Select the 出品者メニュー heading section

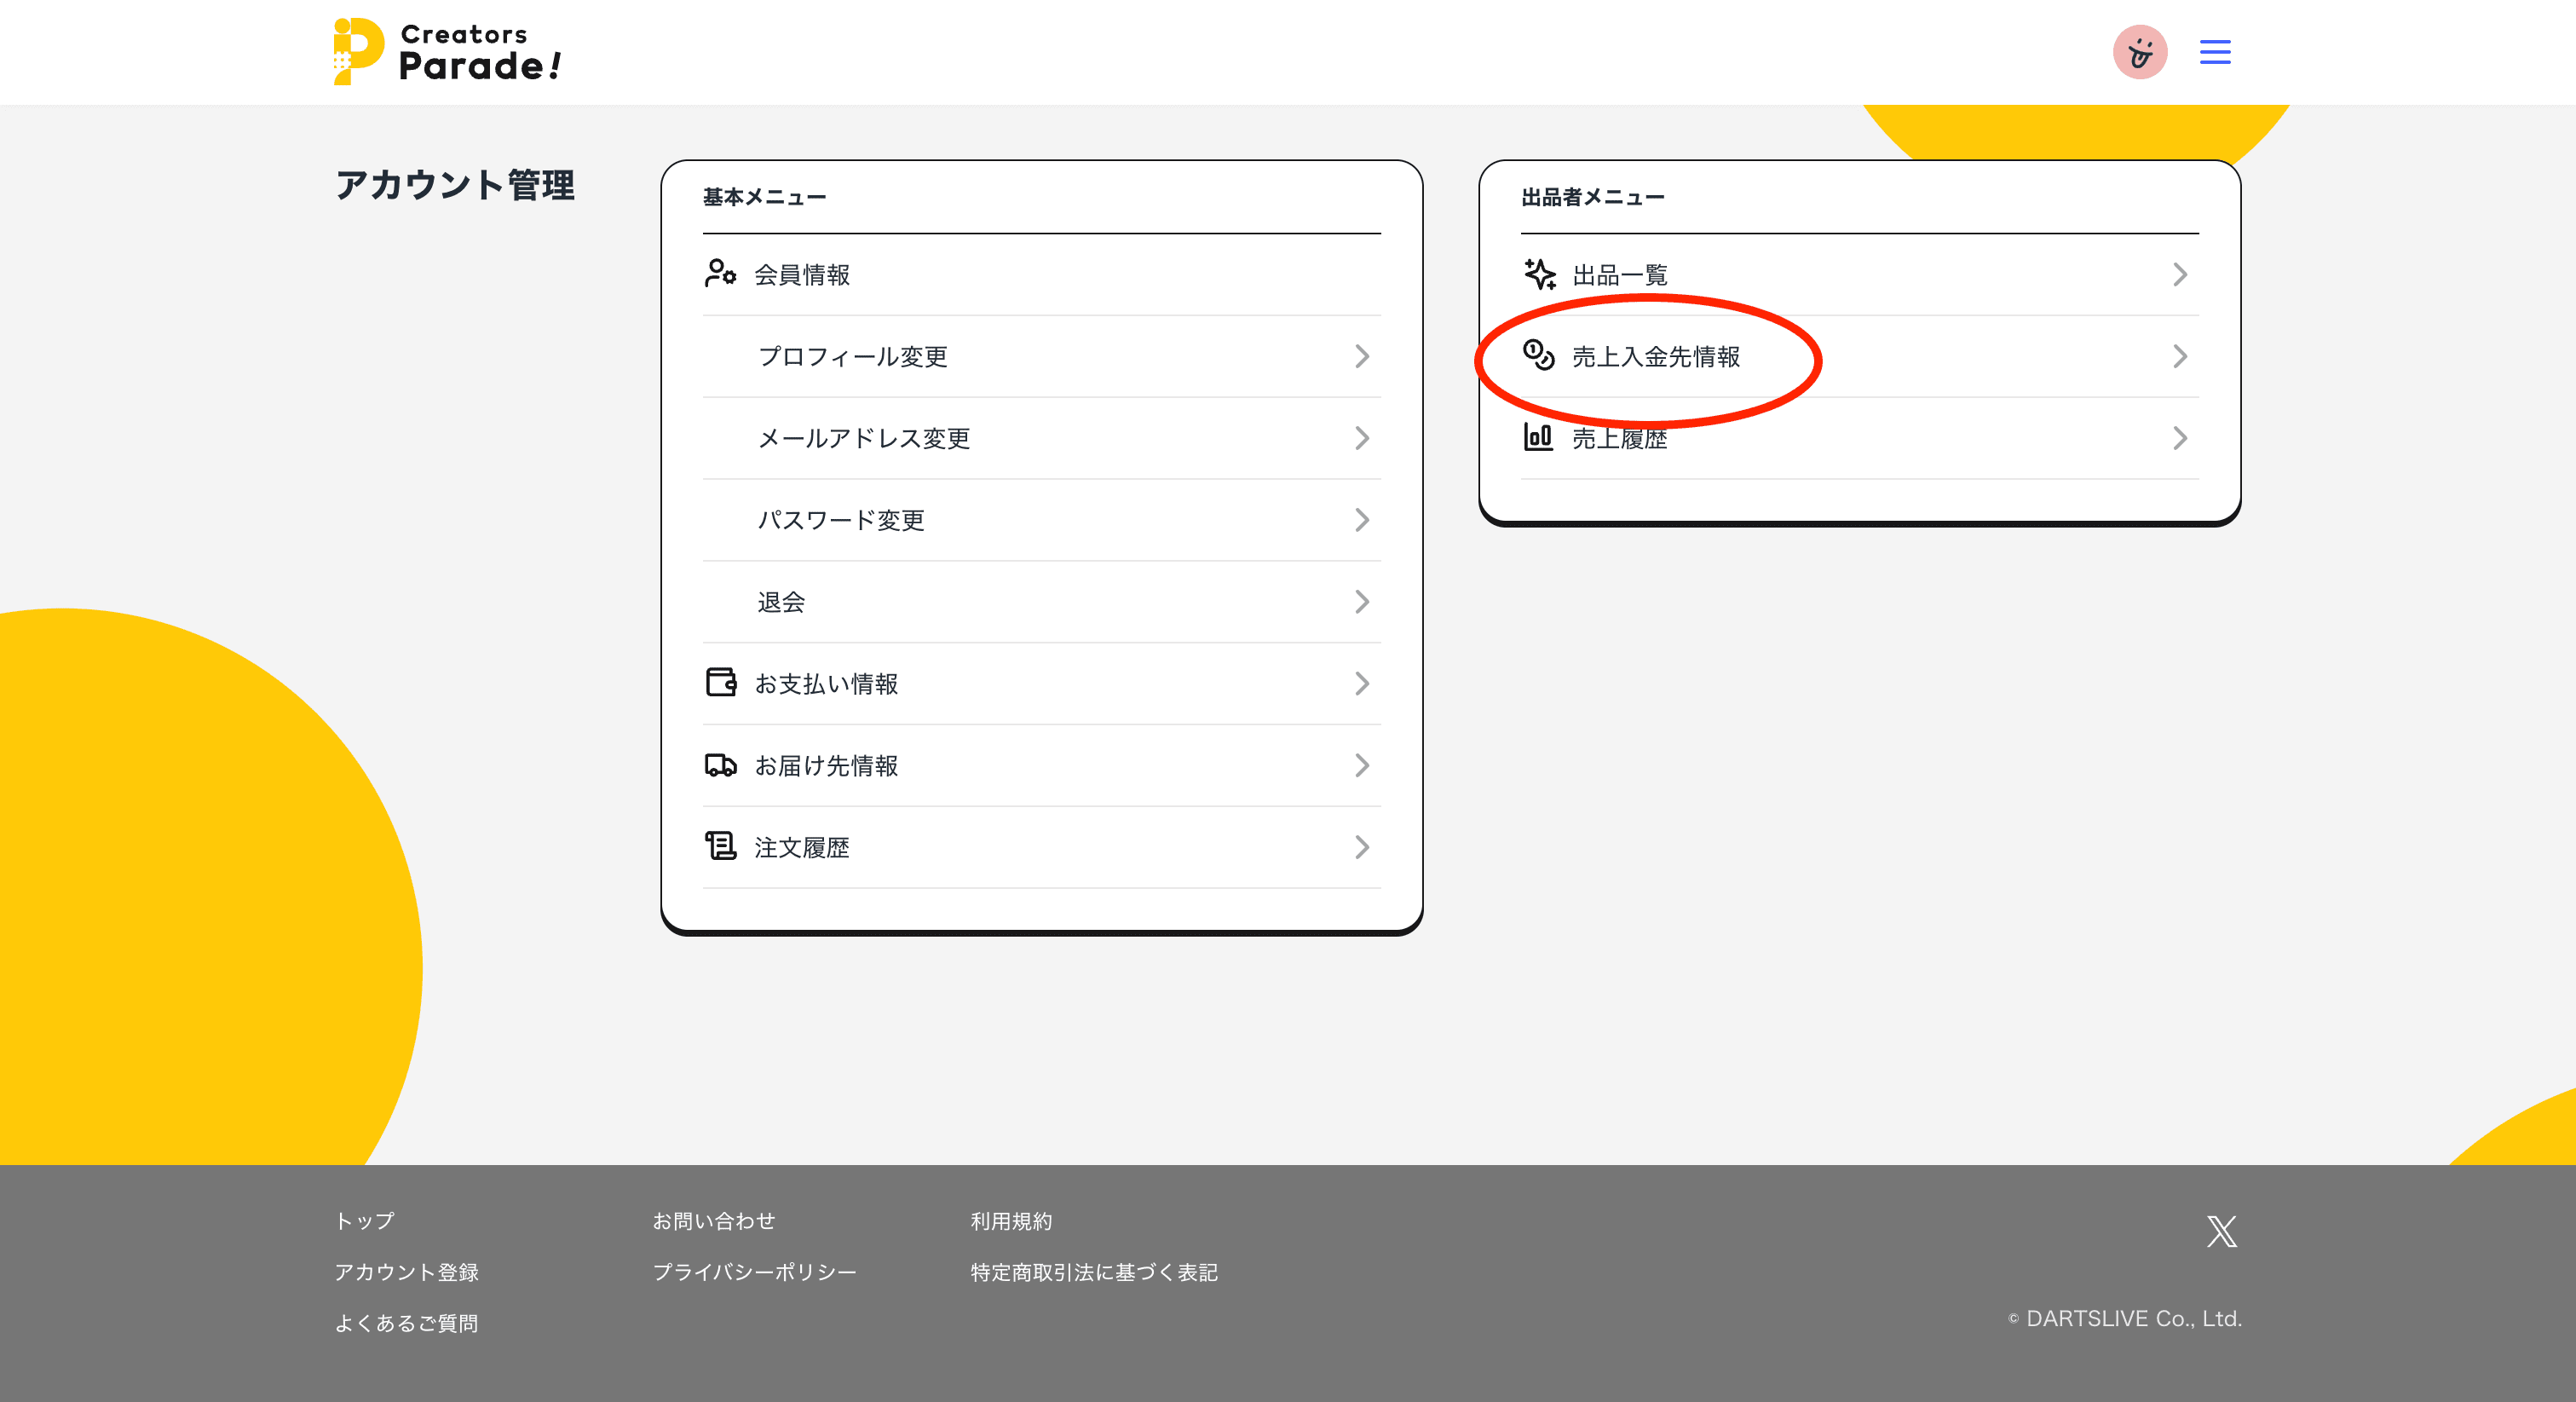point(1590,196)
